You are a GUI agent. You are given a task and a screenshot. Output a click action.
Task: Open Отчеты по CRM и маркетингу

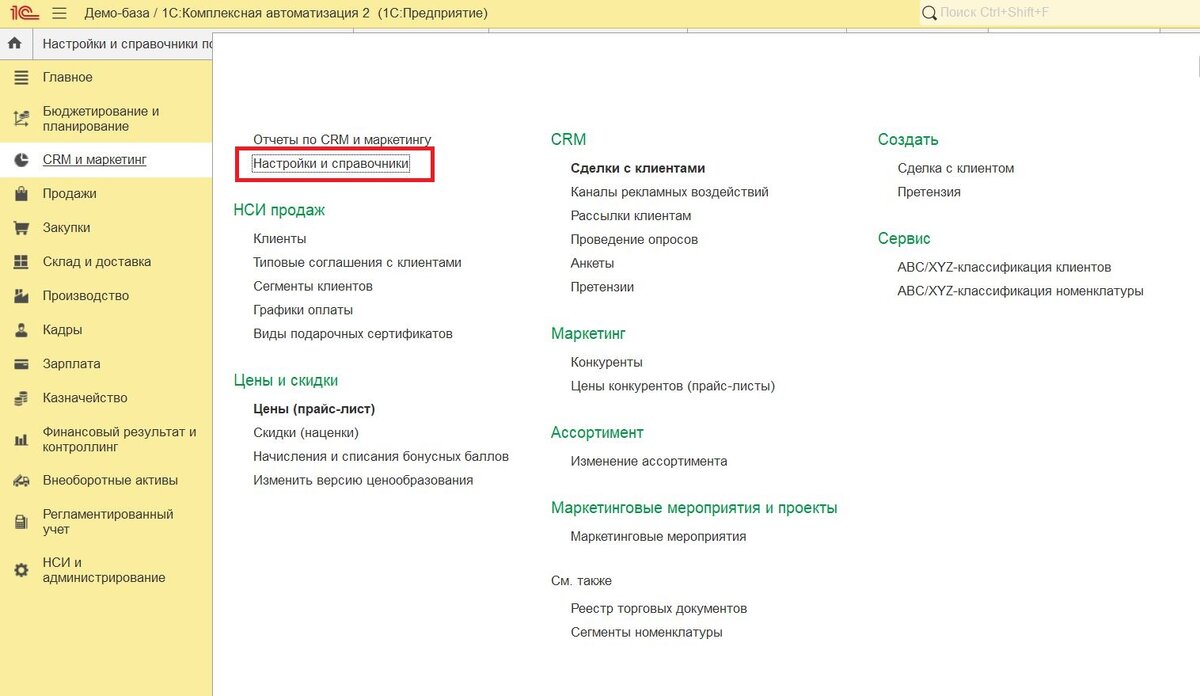click(x=342, y=140)
